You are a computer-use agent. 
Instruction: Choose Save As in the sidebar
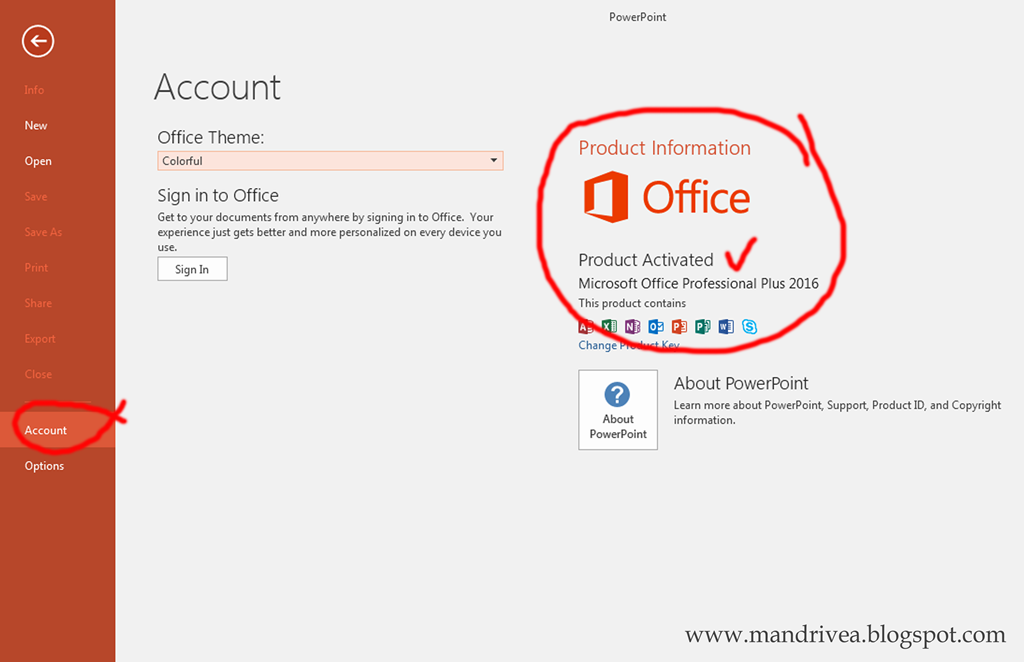(43, 232)
